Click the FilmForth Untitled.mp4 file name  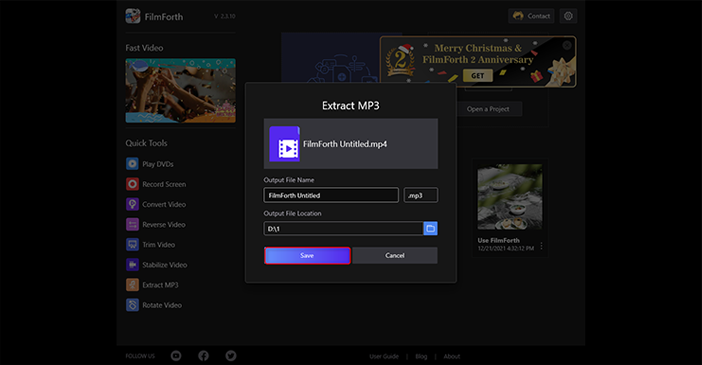[345, 144]
